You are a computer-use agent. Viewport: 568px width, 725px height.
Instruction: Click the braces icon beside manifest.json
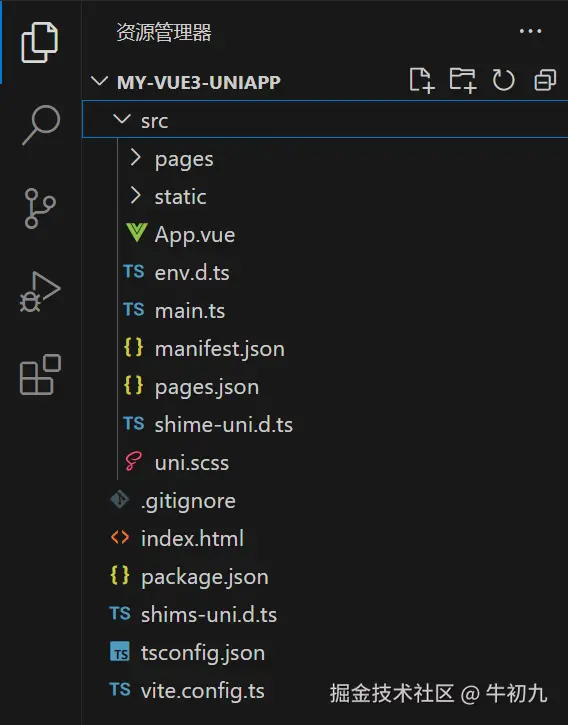click(x=133, y=347)
